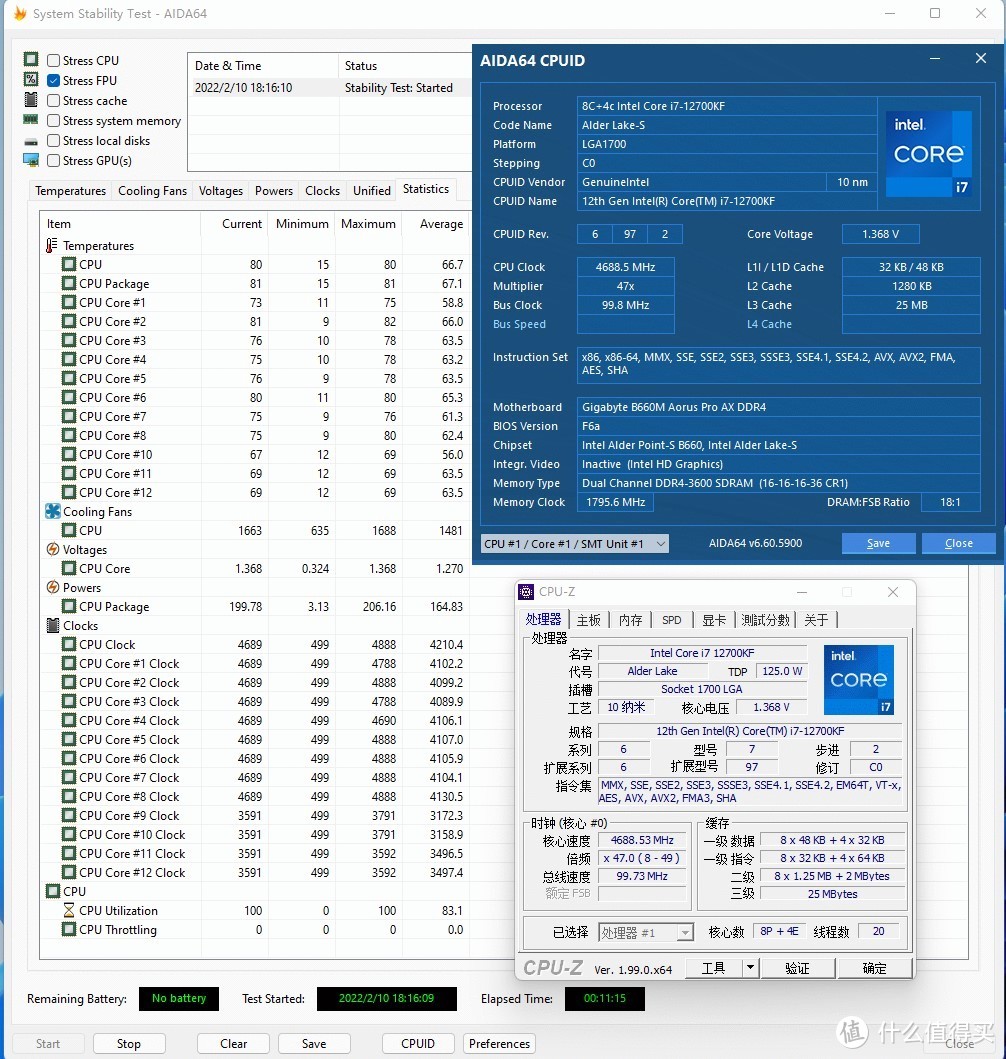Click Close in AIDA64 CPUID window
The height and width of the screenshot is (1059, 1006).
coord(959,543)
